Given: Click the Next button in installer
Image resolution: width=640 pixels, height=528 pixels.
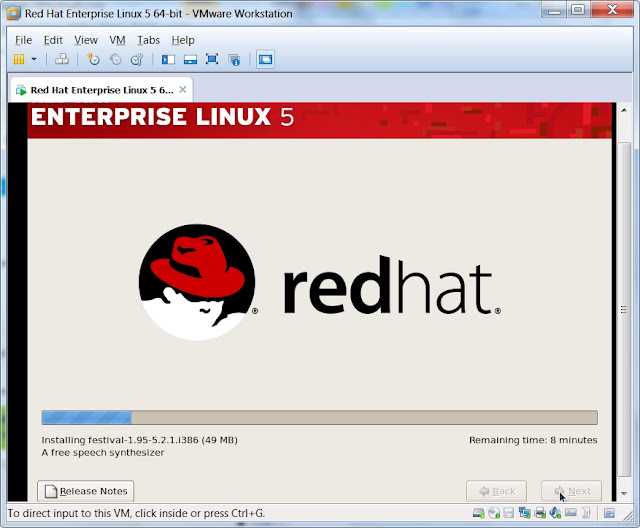Looking at the screenshot, I should (571, 491).
